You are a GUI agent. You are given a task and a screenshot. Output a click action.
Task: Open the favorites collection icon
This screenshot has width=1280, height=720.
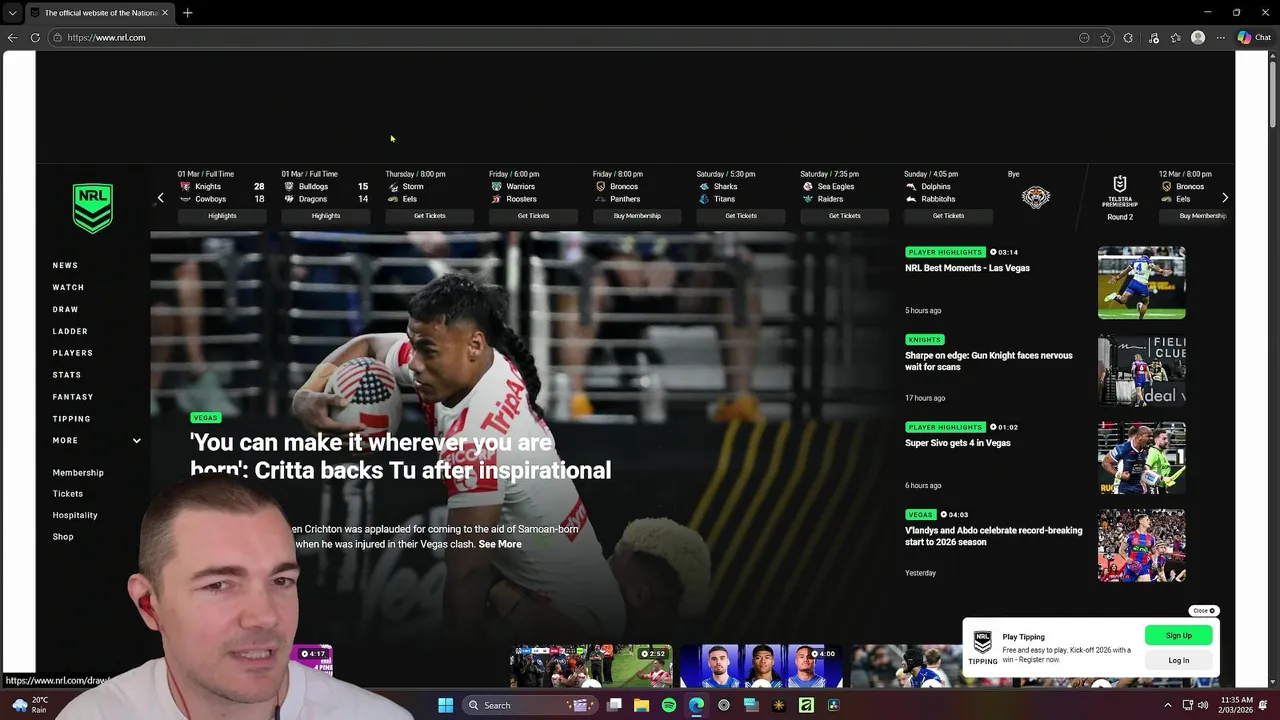click(x=1176, y=37)
